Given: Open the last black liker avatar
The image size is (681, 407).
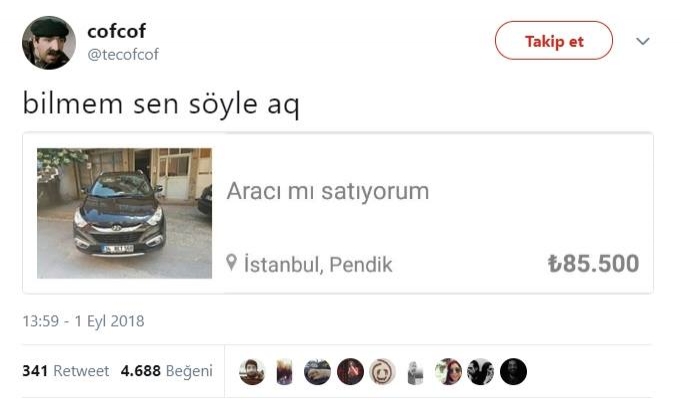Looking at the screenshot, I should (x=513, y=372).
